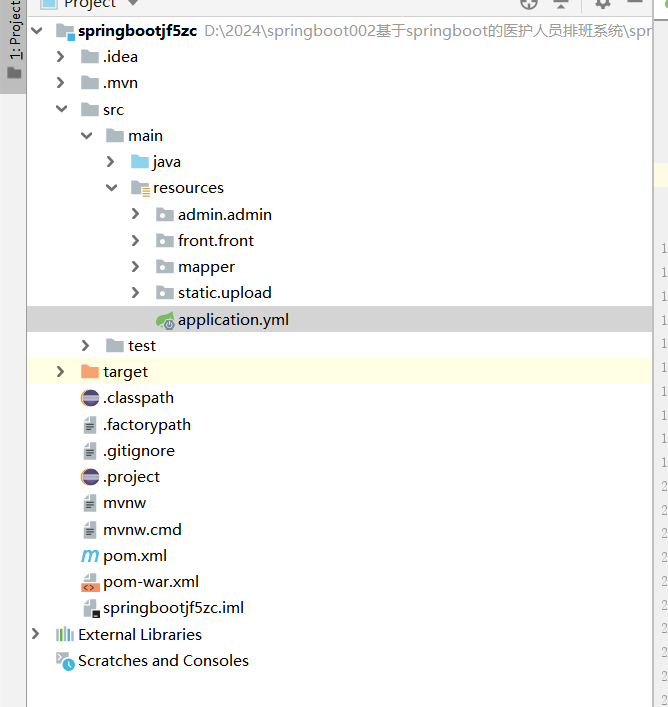Viewport: 668px width, 707px height.
Task: Click the file icon beside .gitignore
Action: 90,451
